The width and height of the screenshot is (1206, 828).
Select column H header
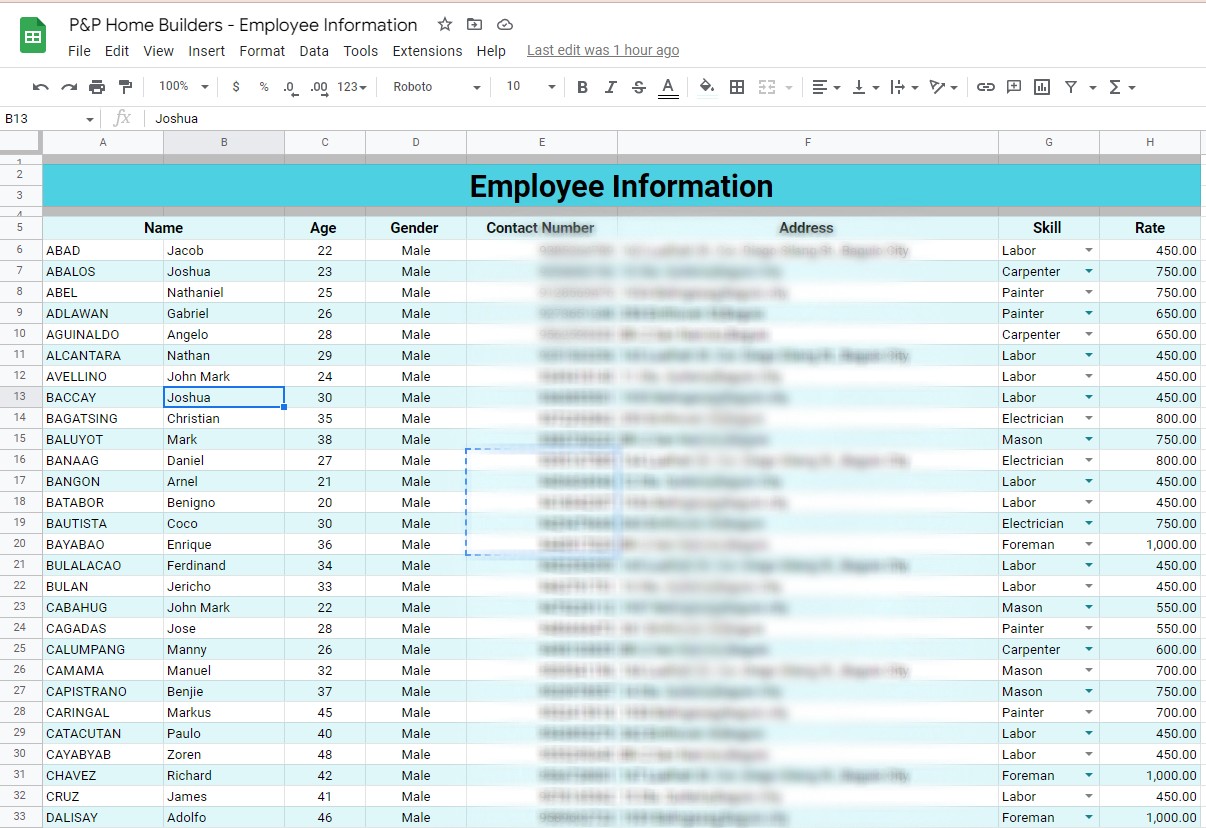click(x=1150, y=143)
